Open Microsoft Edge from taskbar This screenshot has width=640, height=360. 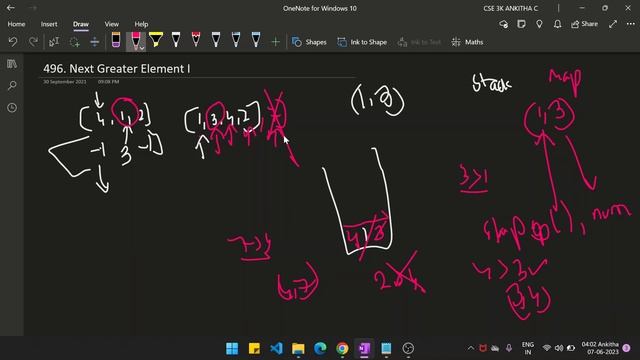(x=320, y=348)
